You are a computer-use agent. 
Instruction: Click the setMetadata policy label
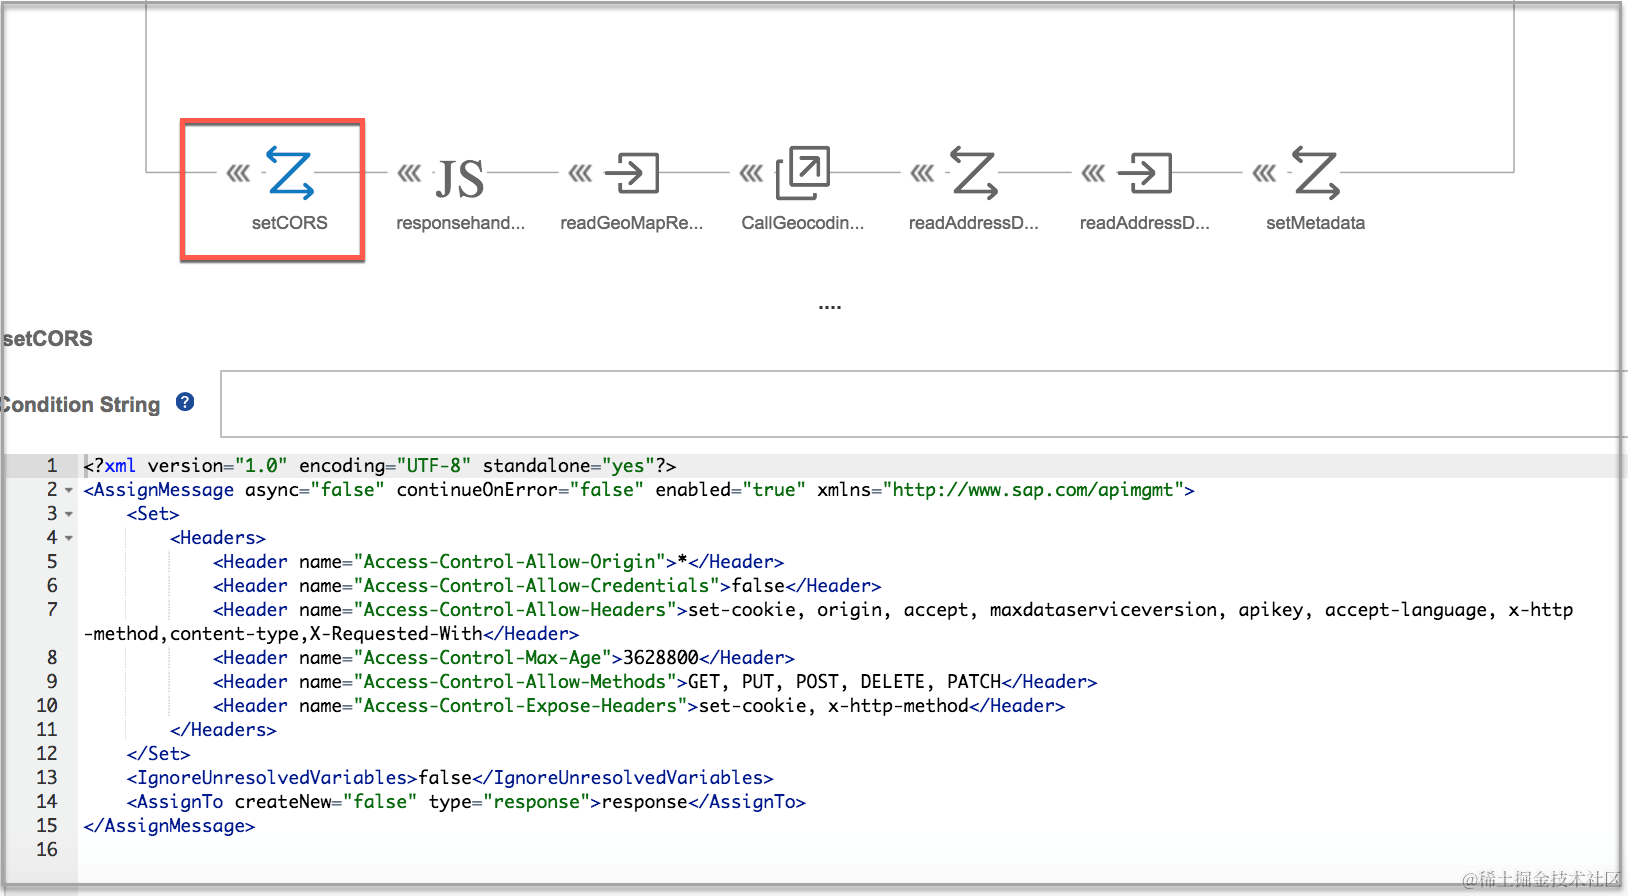[x=1316, y=223]
